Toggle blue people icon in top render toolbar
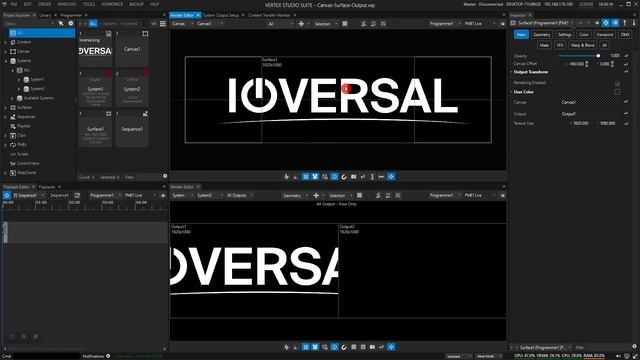Image resolution: width=640 pixels, height=360 pixels. [315, 176]
